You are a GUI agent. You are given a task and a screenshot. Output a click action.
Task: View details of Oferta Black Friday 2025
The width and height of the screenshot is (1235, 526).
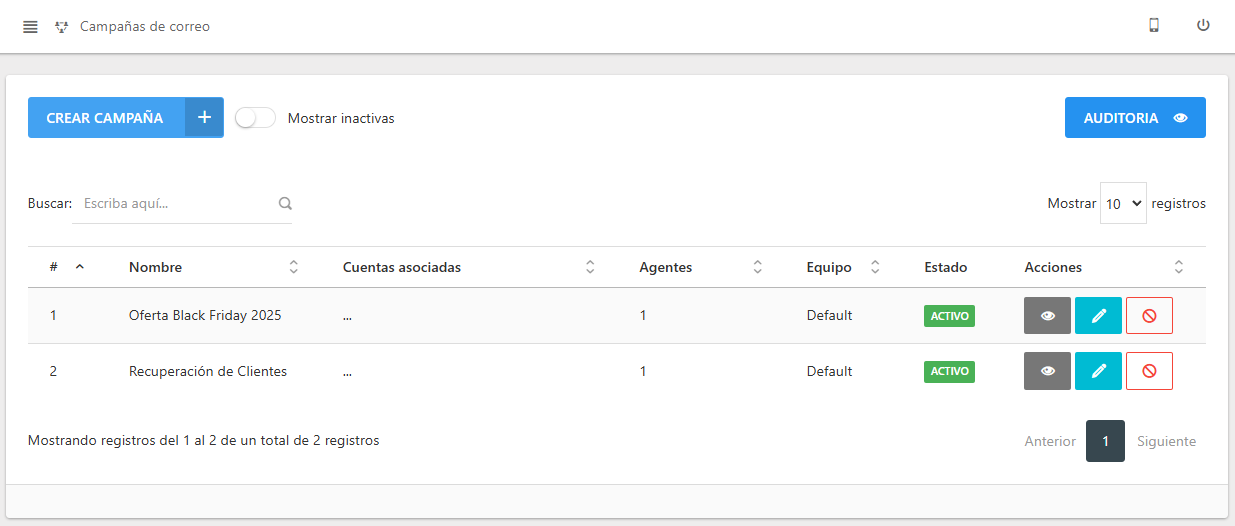1047,315
